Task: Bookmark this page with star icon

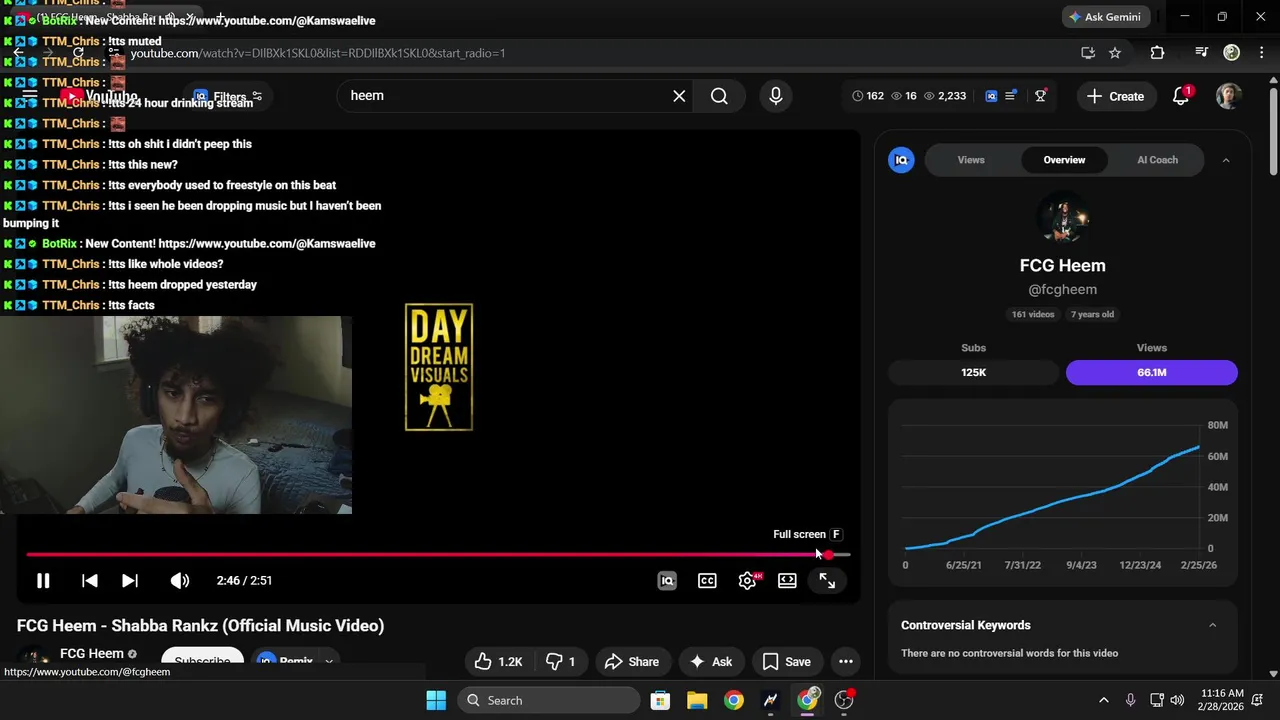Action: (x=1115, y=53)
